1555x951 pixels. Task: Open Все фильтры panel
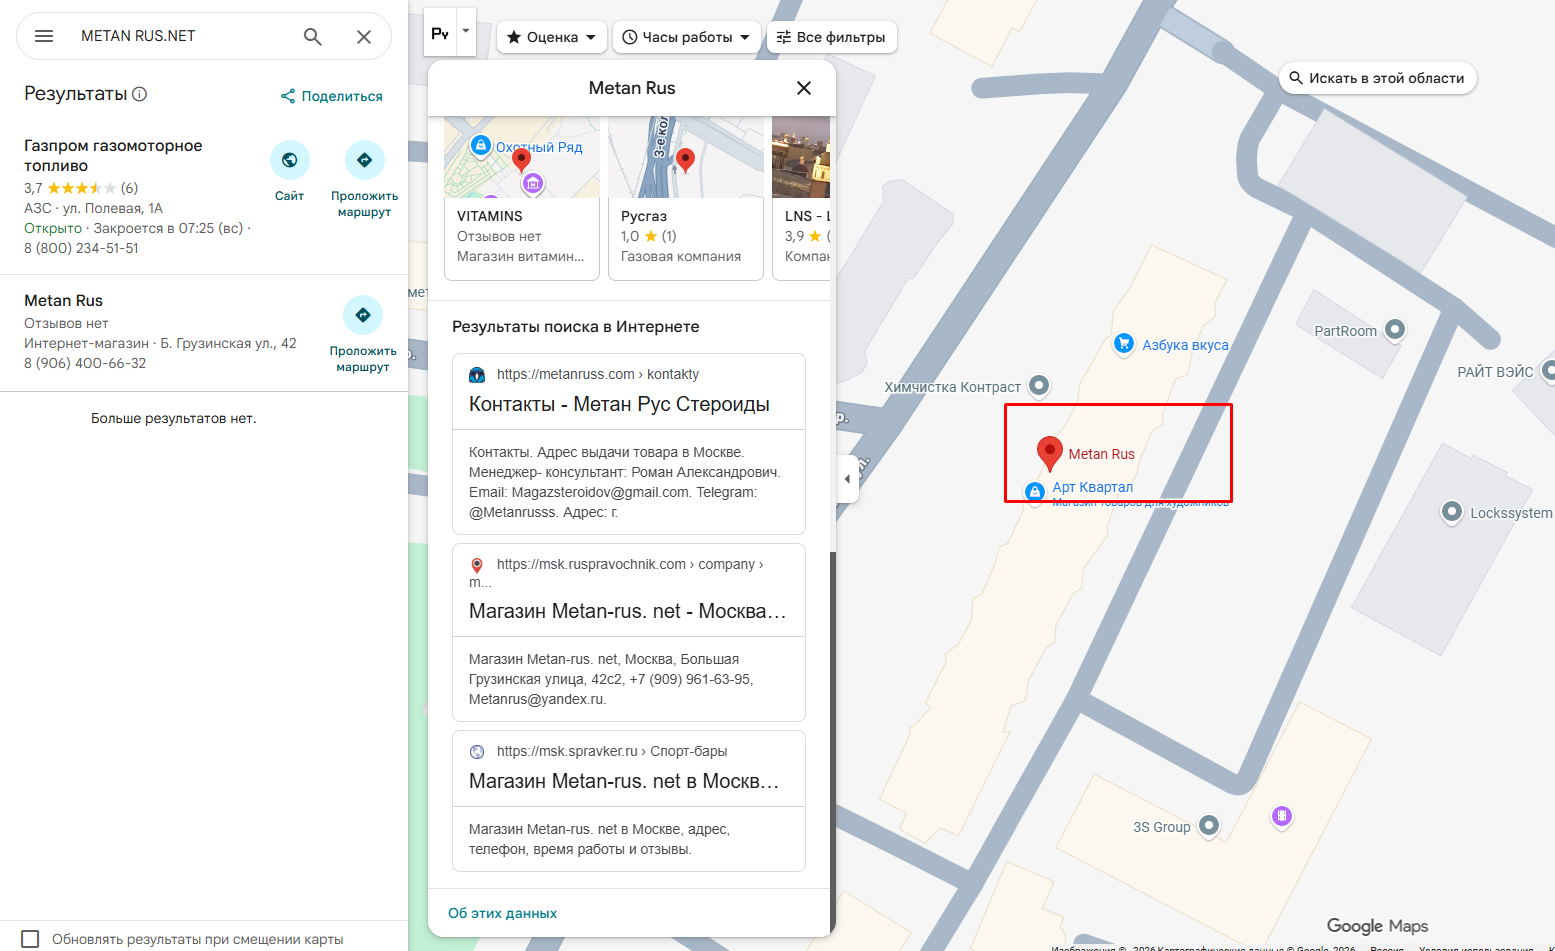point(832,37)
